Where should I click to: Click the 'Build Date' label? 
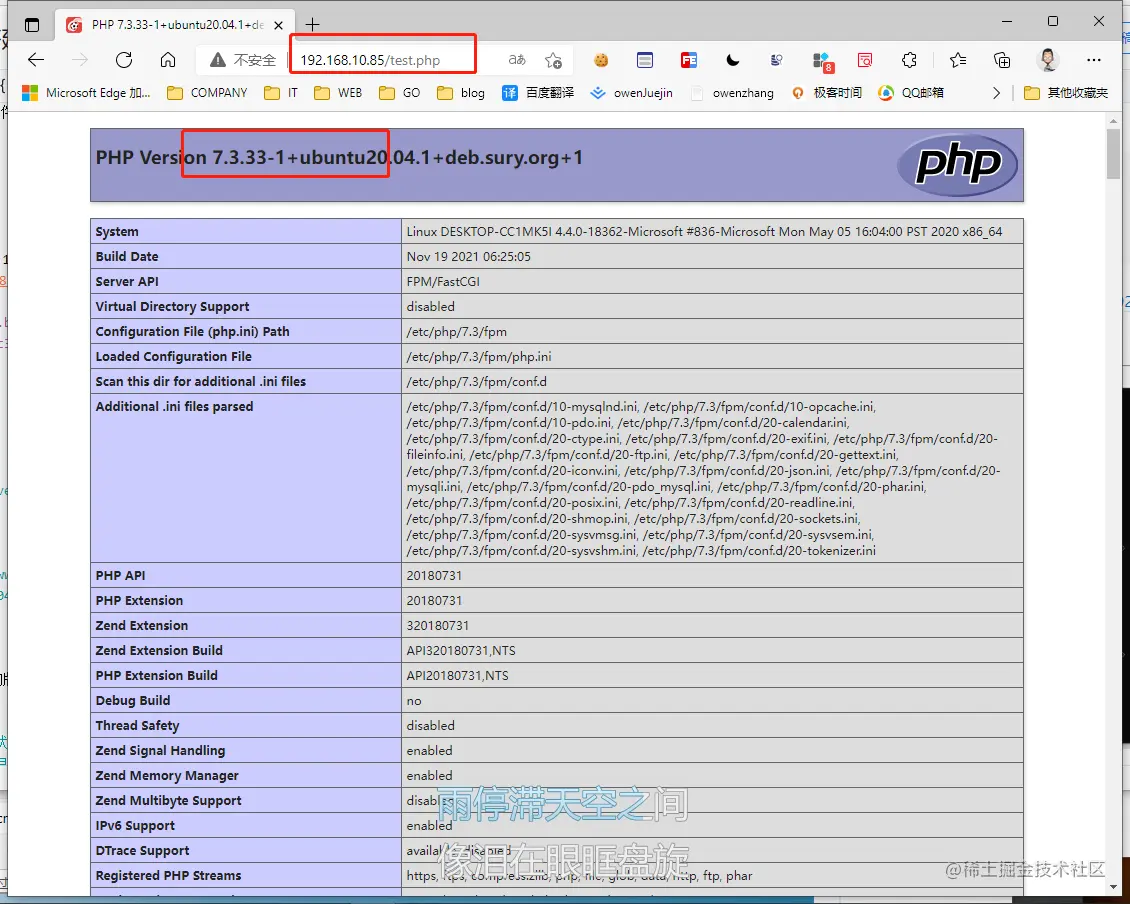[x=127, y=257]
